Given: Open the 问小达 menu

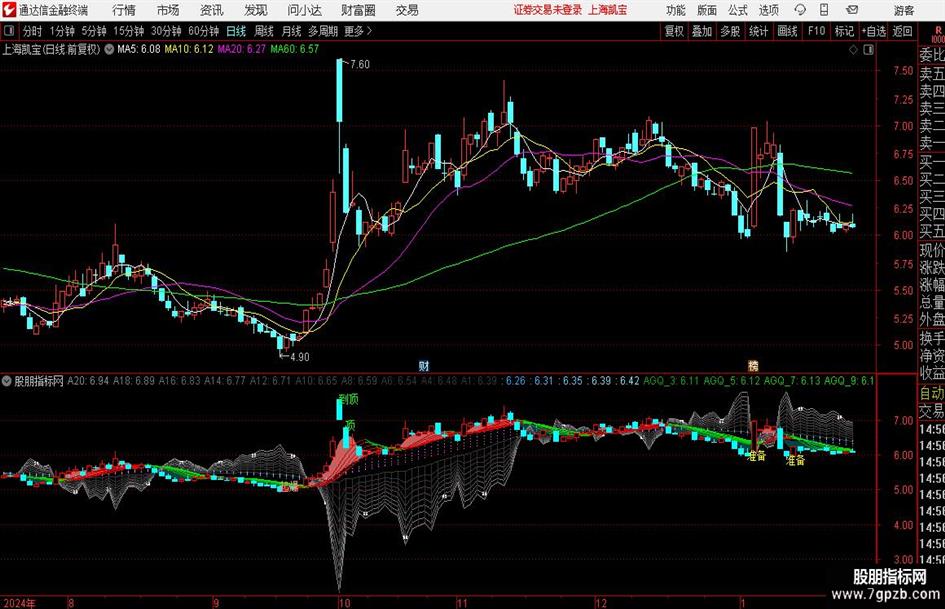Looking at the screenshot, I should 304,10.
